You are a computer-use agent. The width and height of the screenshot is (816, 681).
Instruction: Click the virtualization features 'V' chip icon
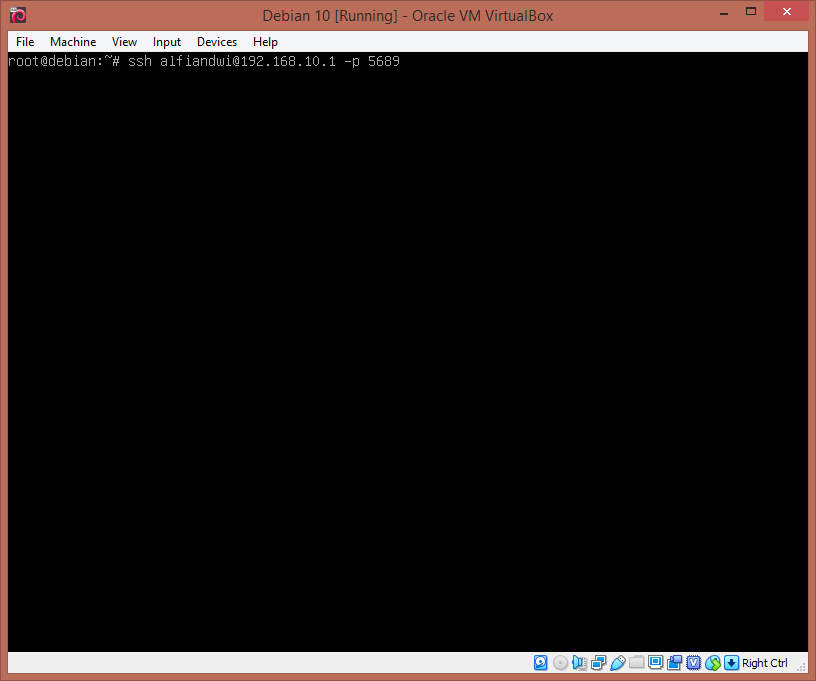pos(693,663)
